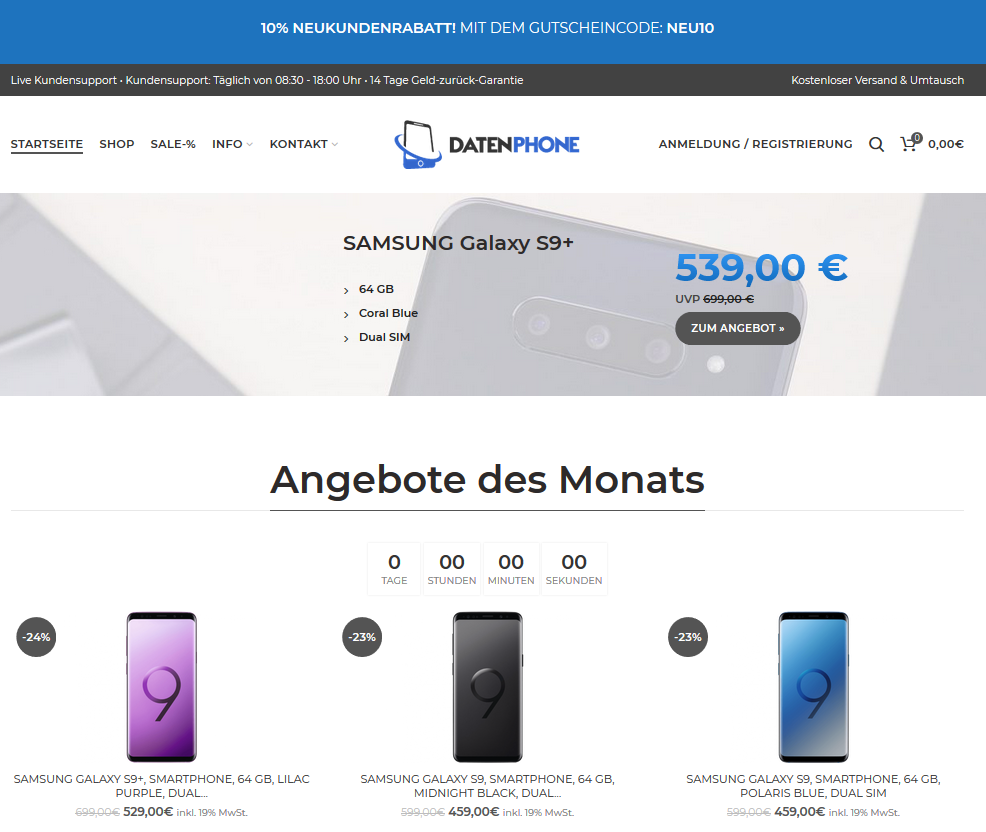Open Samsung Galaxy S9+ Lilac Purple title
This screenshot has width=986, height=832.
click(x=162, y=786)
